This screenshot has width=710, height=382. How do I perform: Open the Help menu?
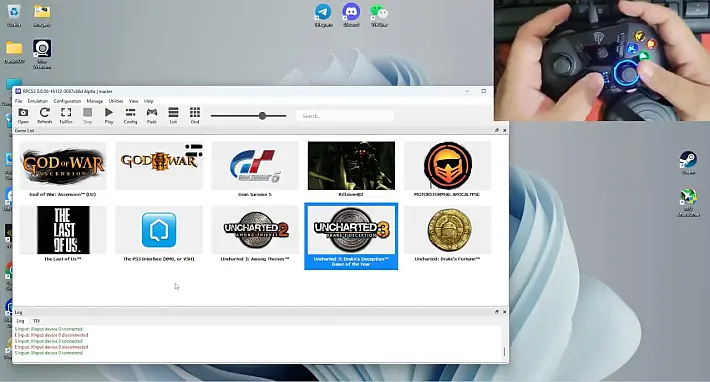point(149,101)
